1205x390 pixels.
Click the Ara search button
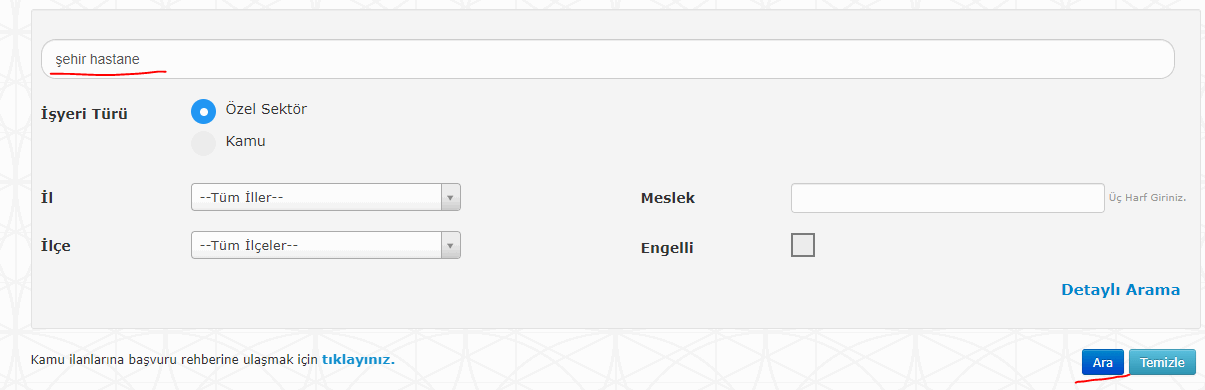click(x=1103, y=362)
